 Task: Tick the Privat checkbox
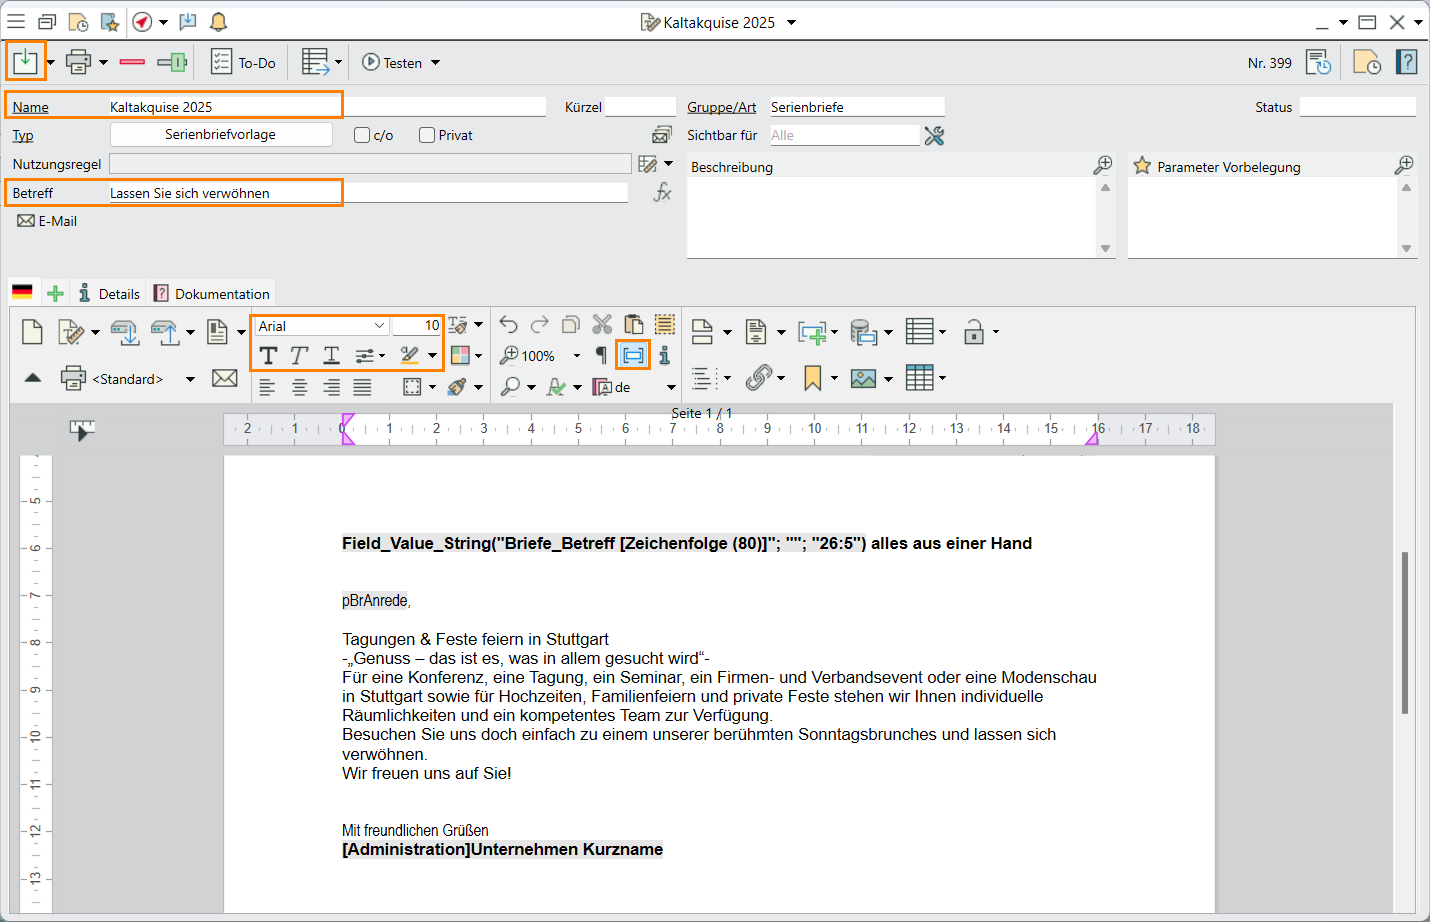427,135
